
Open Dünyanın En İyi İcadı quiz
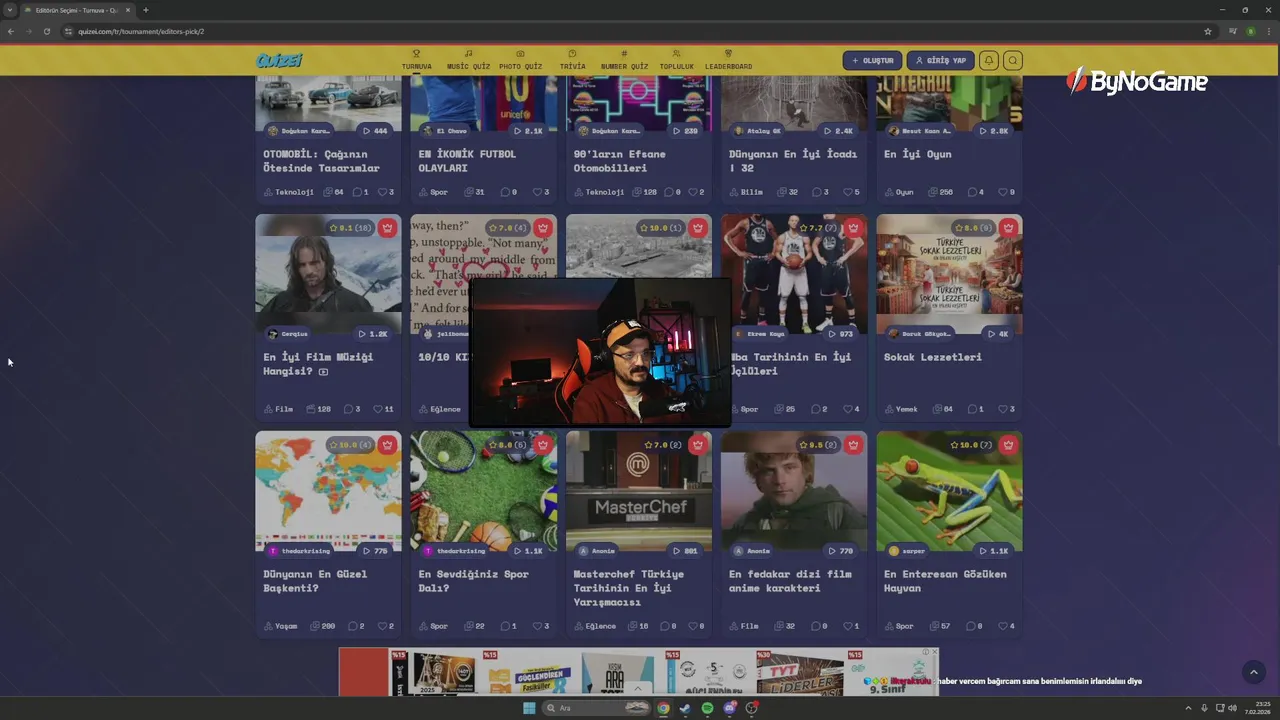(x=793, y=161)
